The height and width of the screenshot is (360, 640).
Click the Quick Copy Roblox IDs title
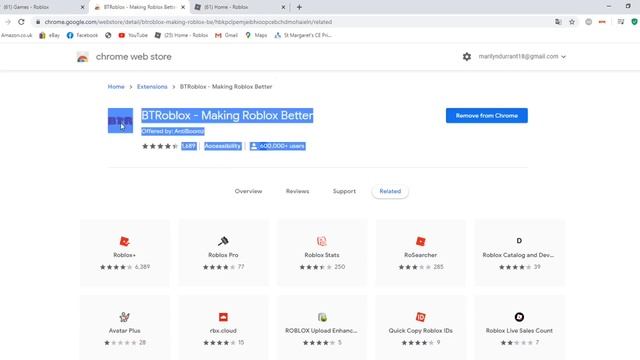420,331
